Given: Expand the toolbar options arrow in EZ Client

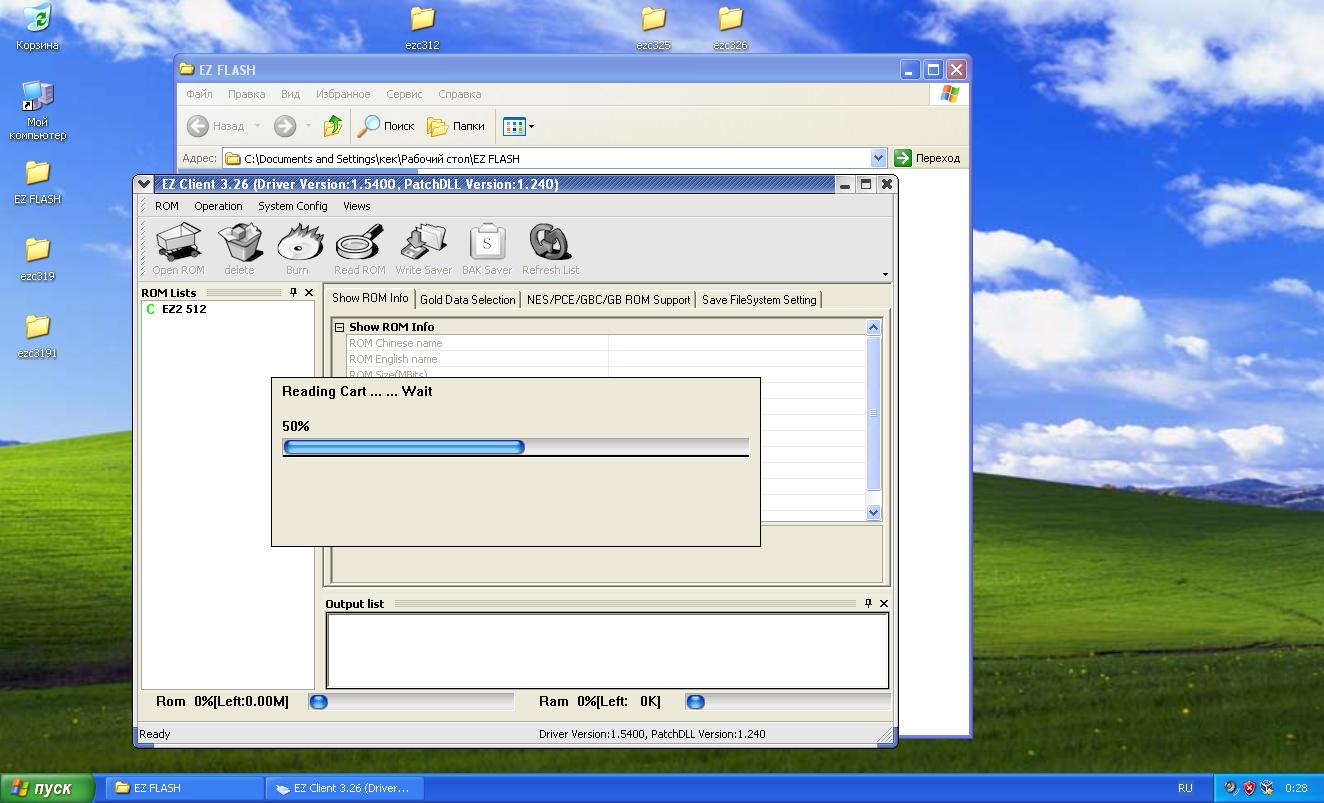Looking at the screenshot, I should coord(885,274).
